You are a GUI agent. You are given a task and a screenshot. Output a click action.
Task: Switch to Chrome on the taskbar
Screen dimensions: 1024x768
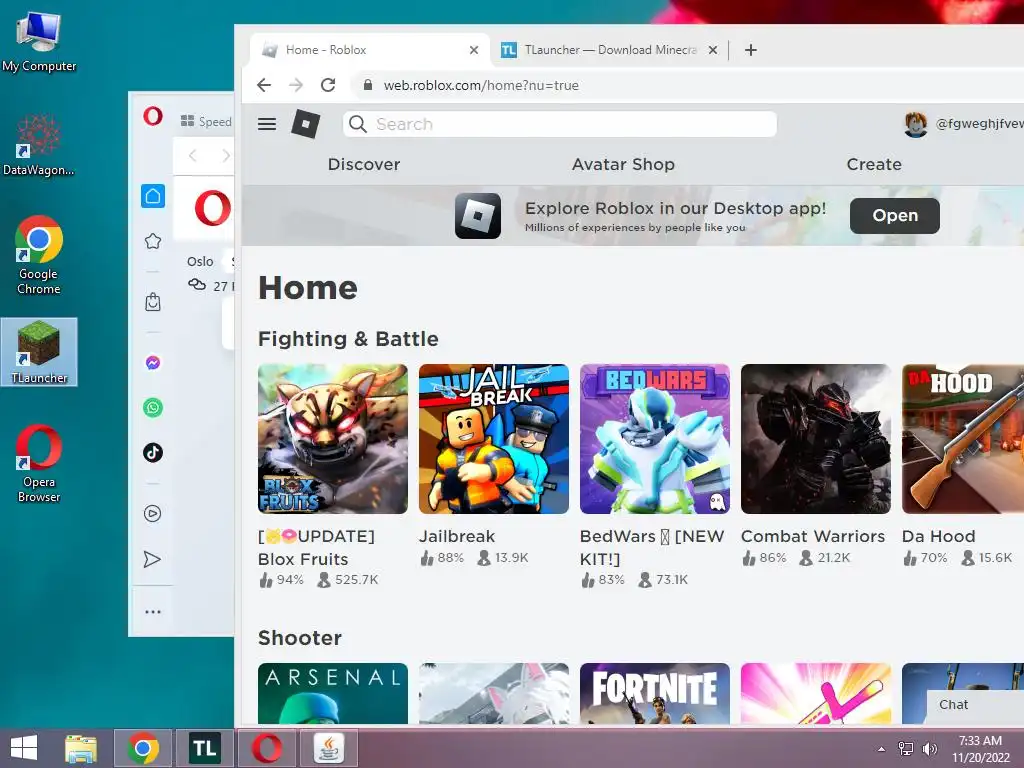point(143,748)
